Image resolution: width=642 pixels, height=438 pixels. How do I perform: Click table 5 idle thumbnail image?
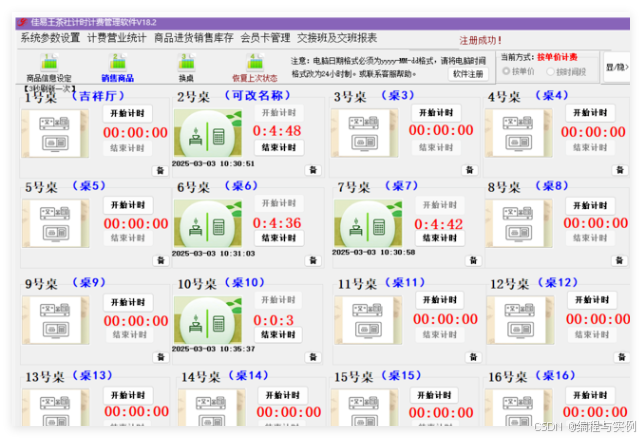point(56,224)
